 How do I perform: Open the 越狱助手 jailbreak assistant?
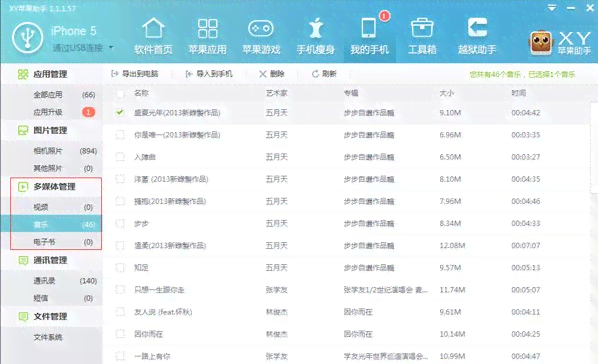477,37
